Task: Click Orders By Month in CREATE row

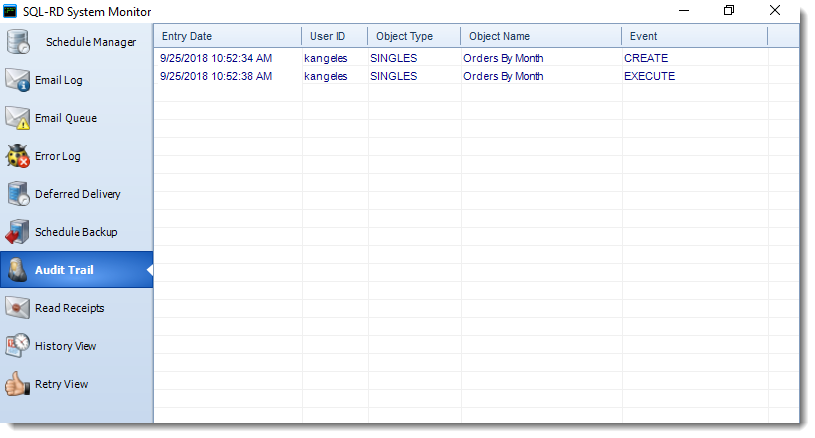Action: [x=503, y=58]
